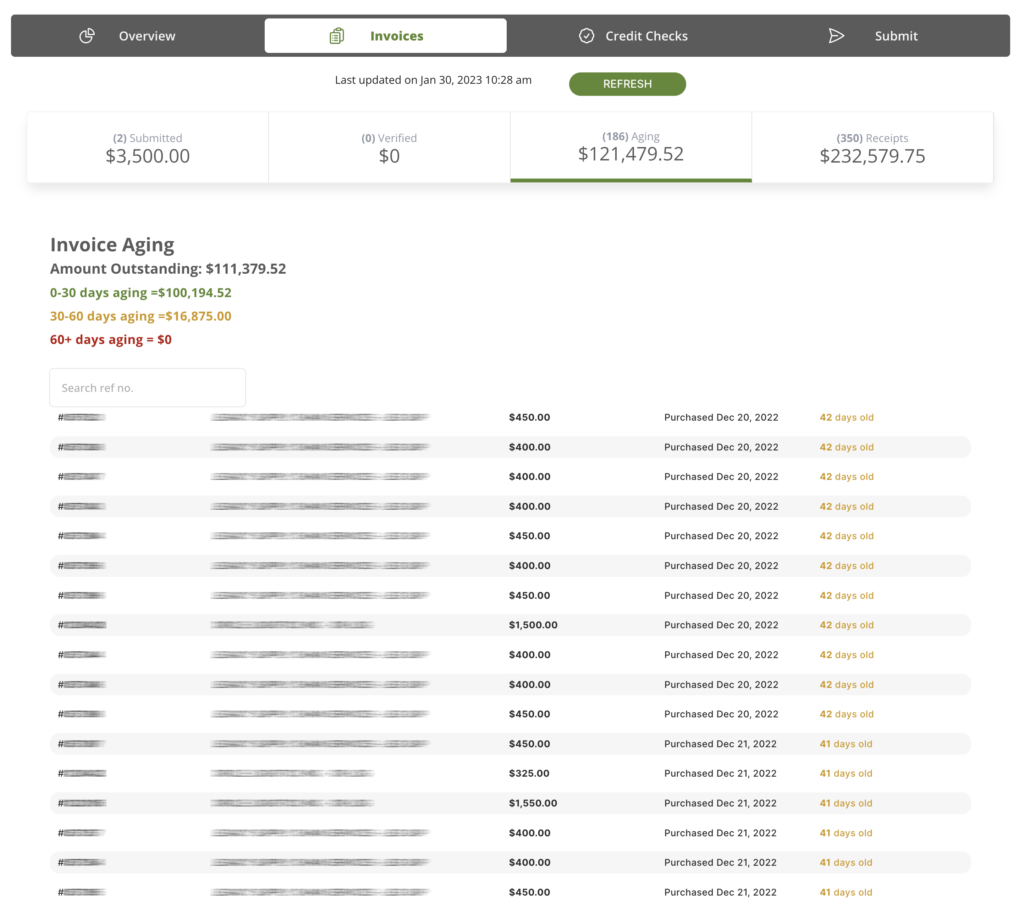Go to the Submit tab label

pyautogui.click(x=896, y=36)
